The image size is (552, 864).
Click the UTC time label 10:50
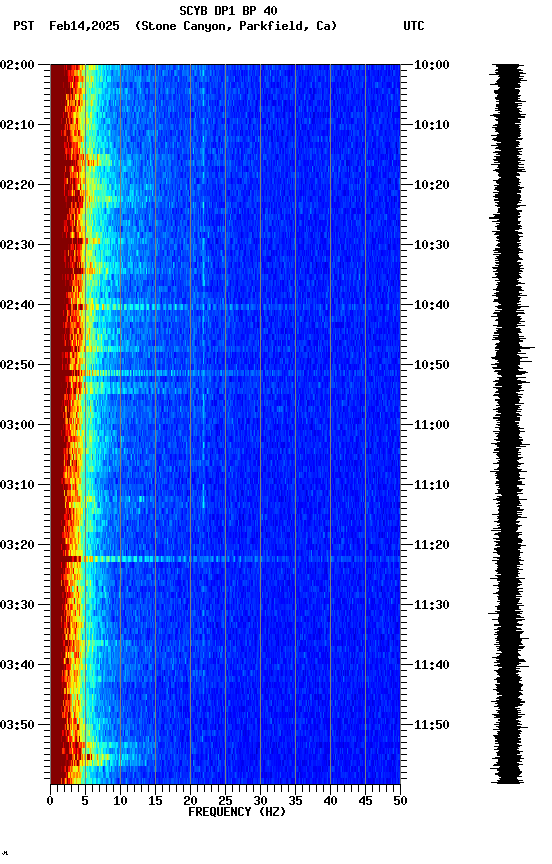[431, 365]
